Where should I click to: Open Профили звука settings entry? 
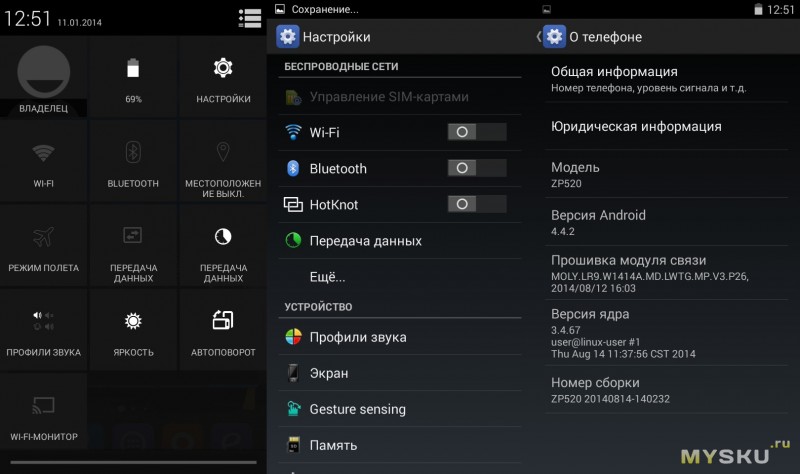pyautogui.click(x=399, y=337)
